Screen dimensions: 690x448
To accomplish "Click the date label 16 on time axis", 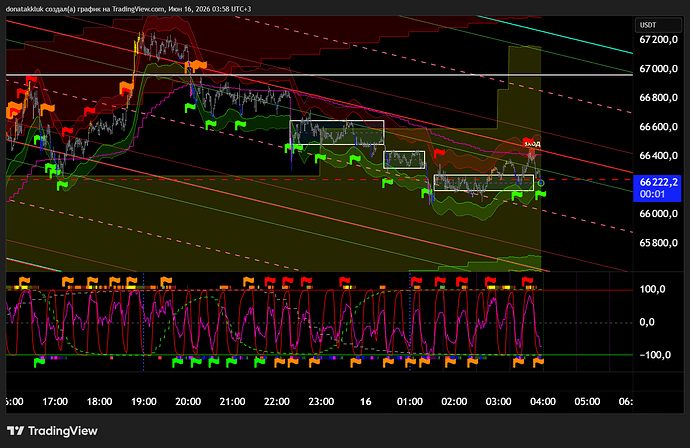I will pos(366,402).
